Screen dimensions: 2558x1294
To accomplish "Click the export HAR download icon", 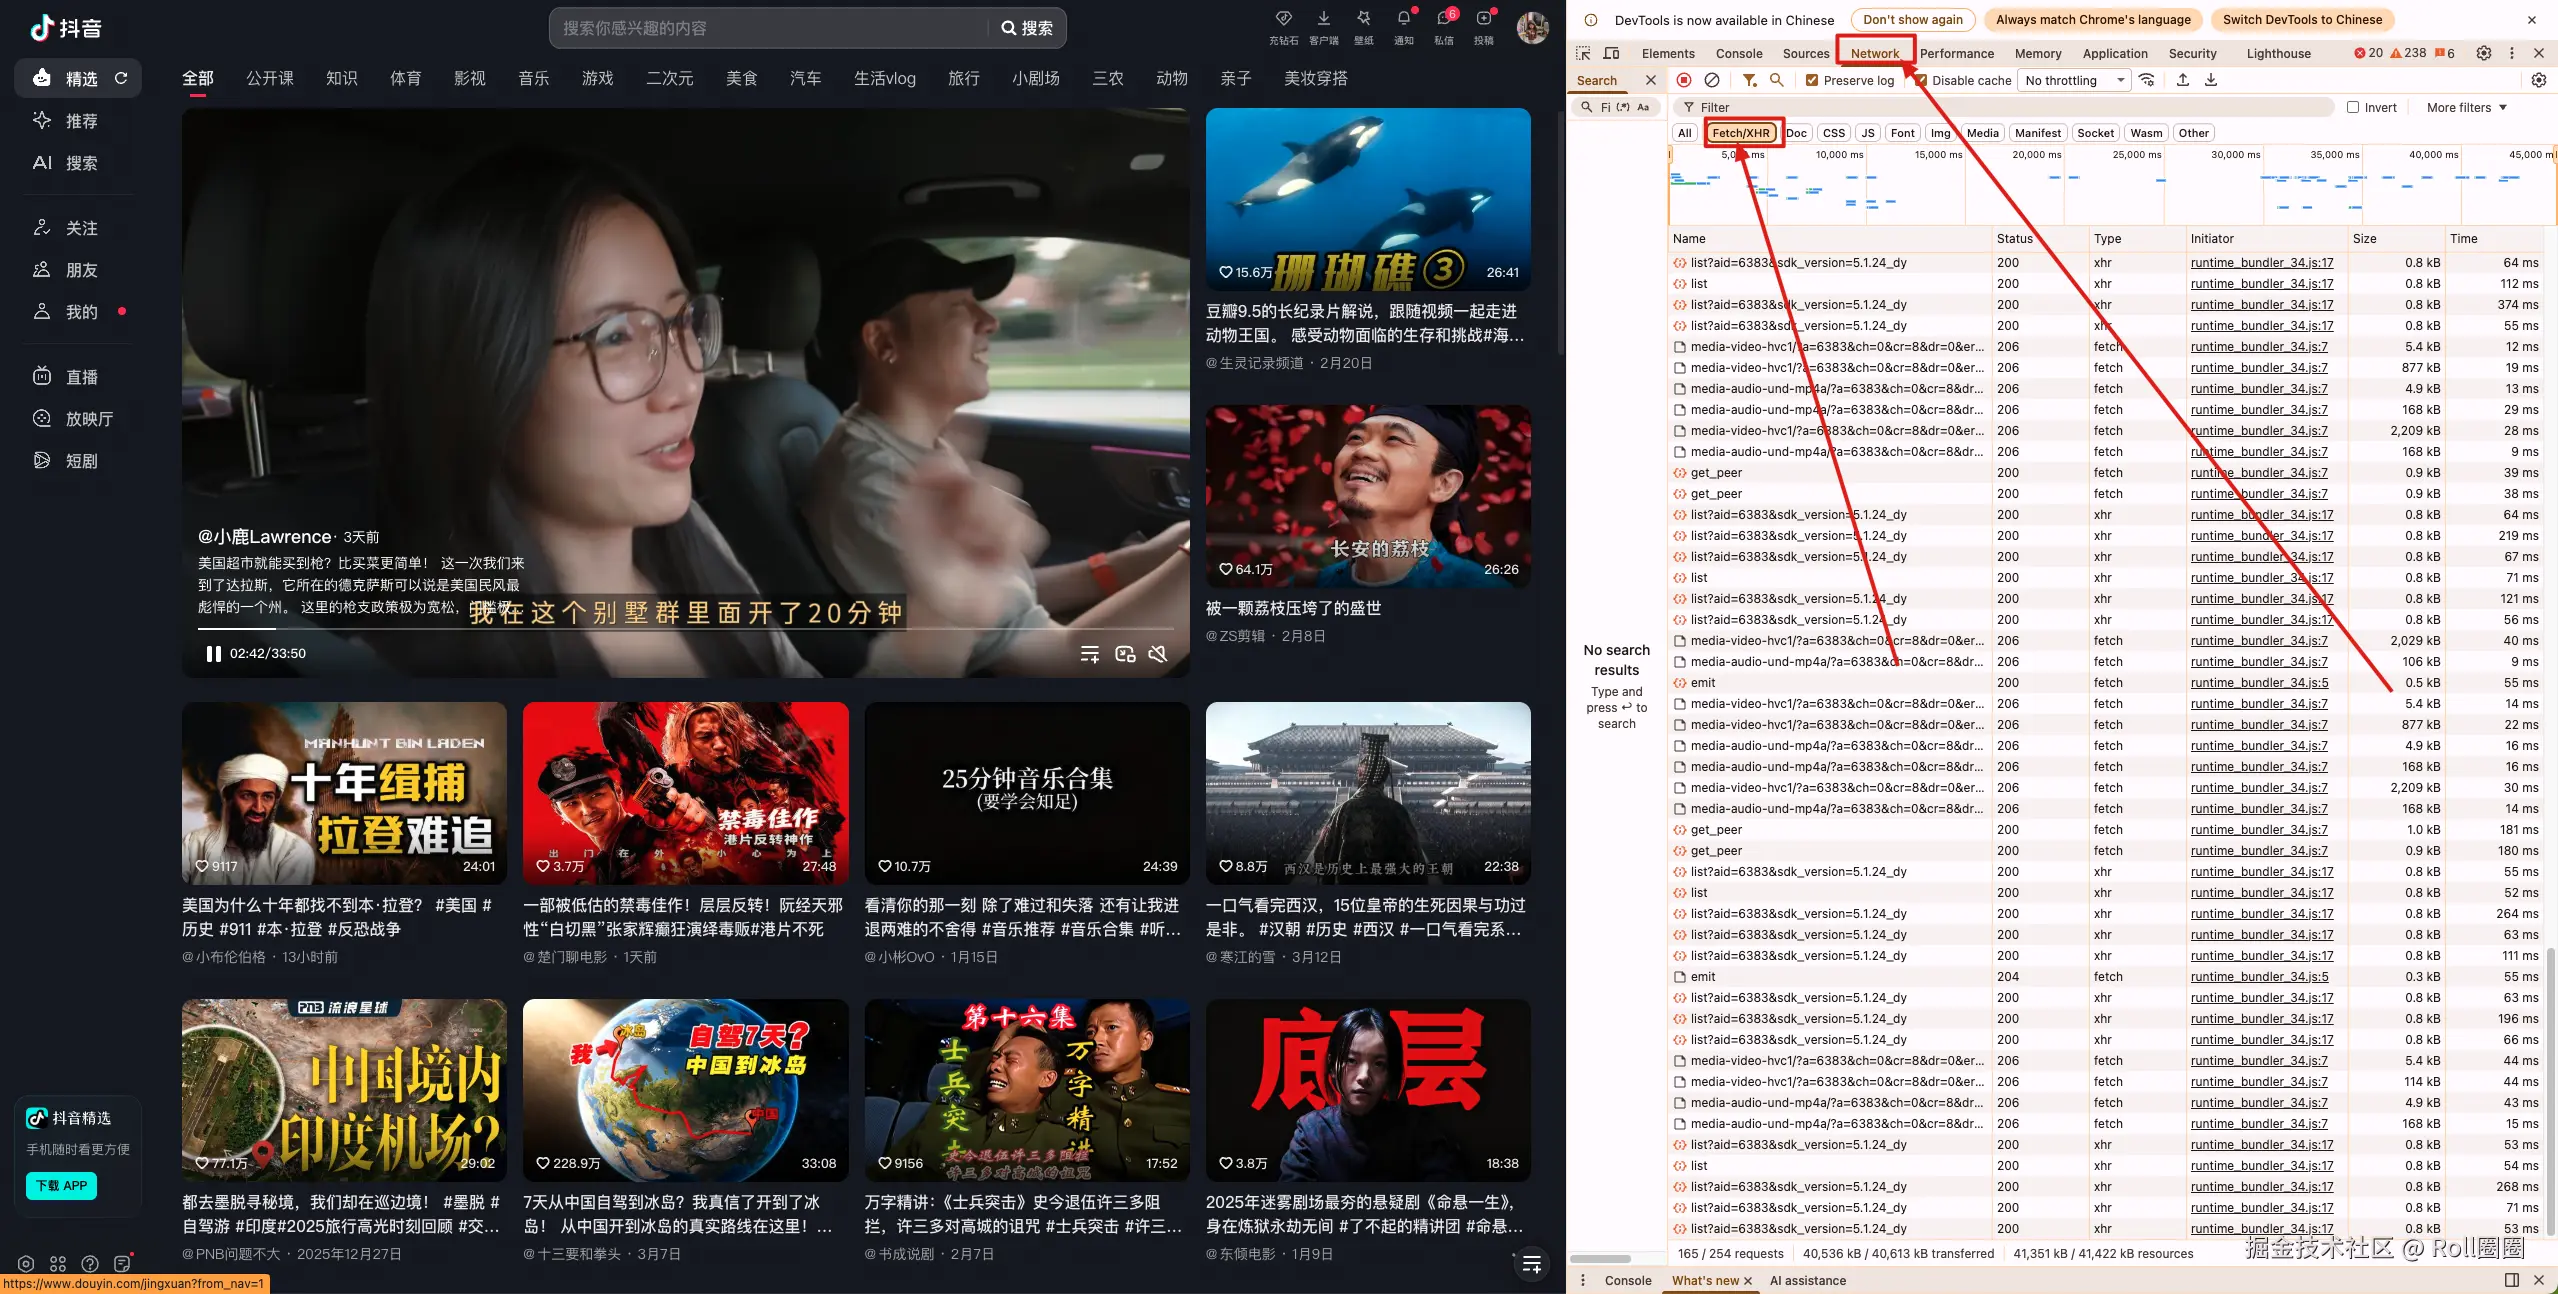I will [2211, 80].
